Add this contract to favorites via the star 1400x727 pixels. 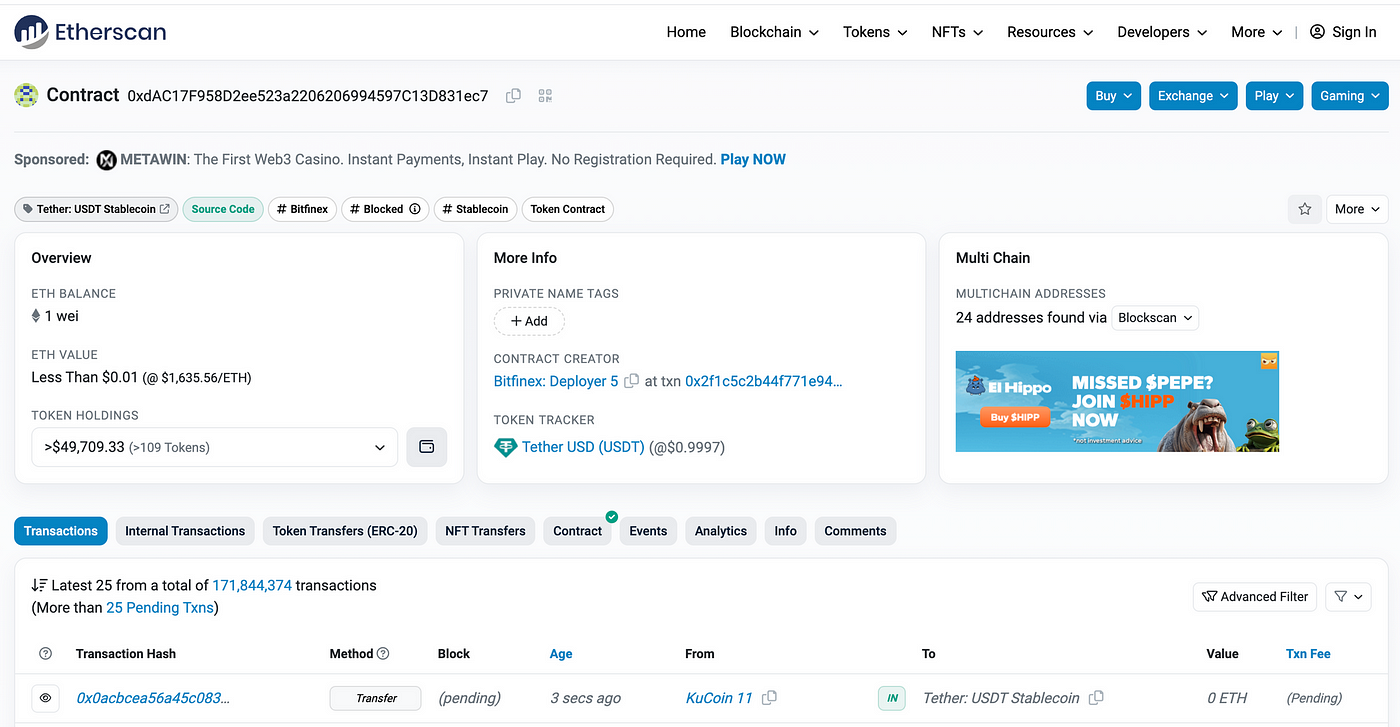click(1304, 209)
